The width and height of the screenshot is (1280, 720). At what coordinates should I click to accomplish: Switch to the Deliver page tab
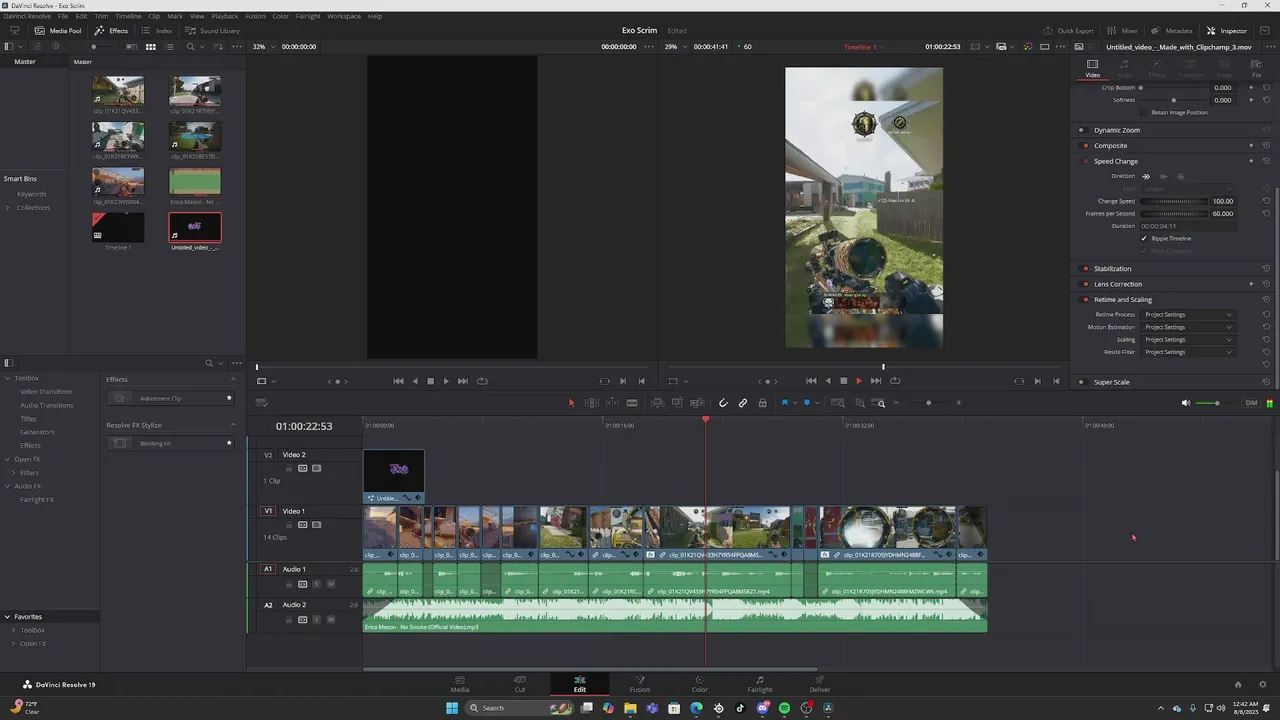820,683
